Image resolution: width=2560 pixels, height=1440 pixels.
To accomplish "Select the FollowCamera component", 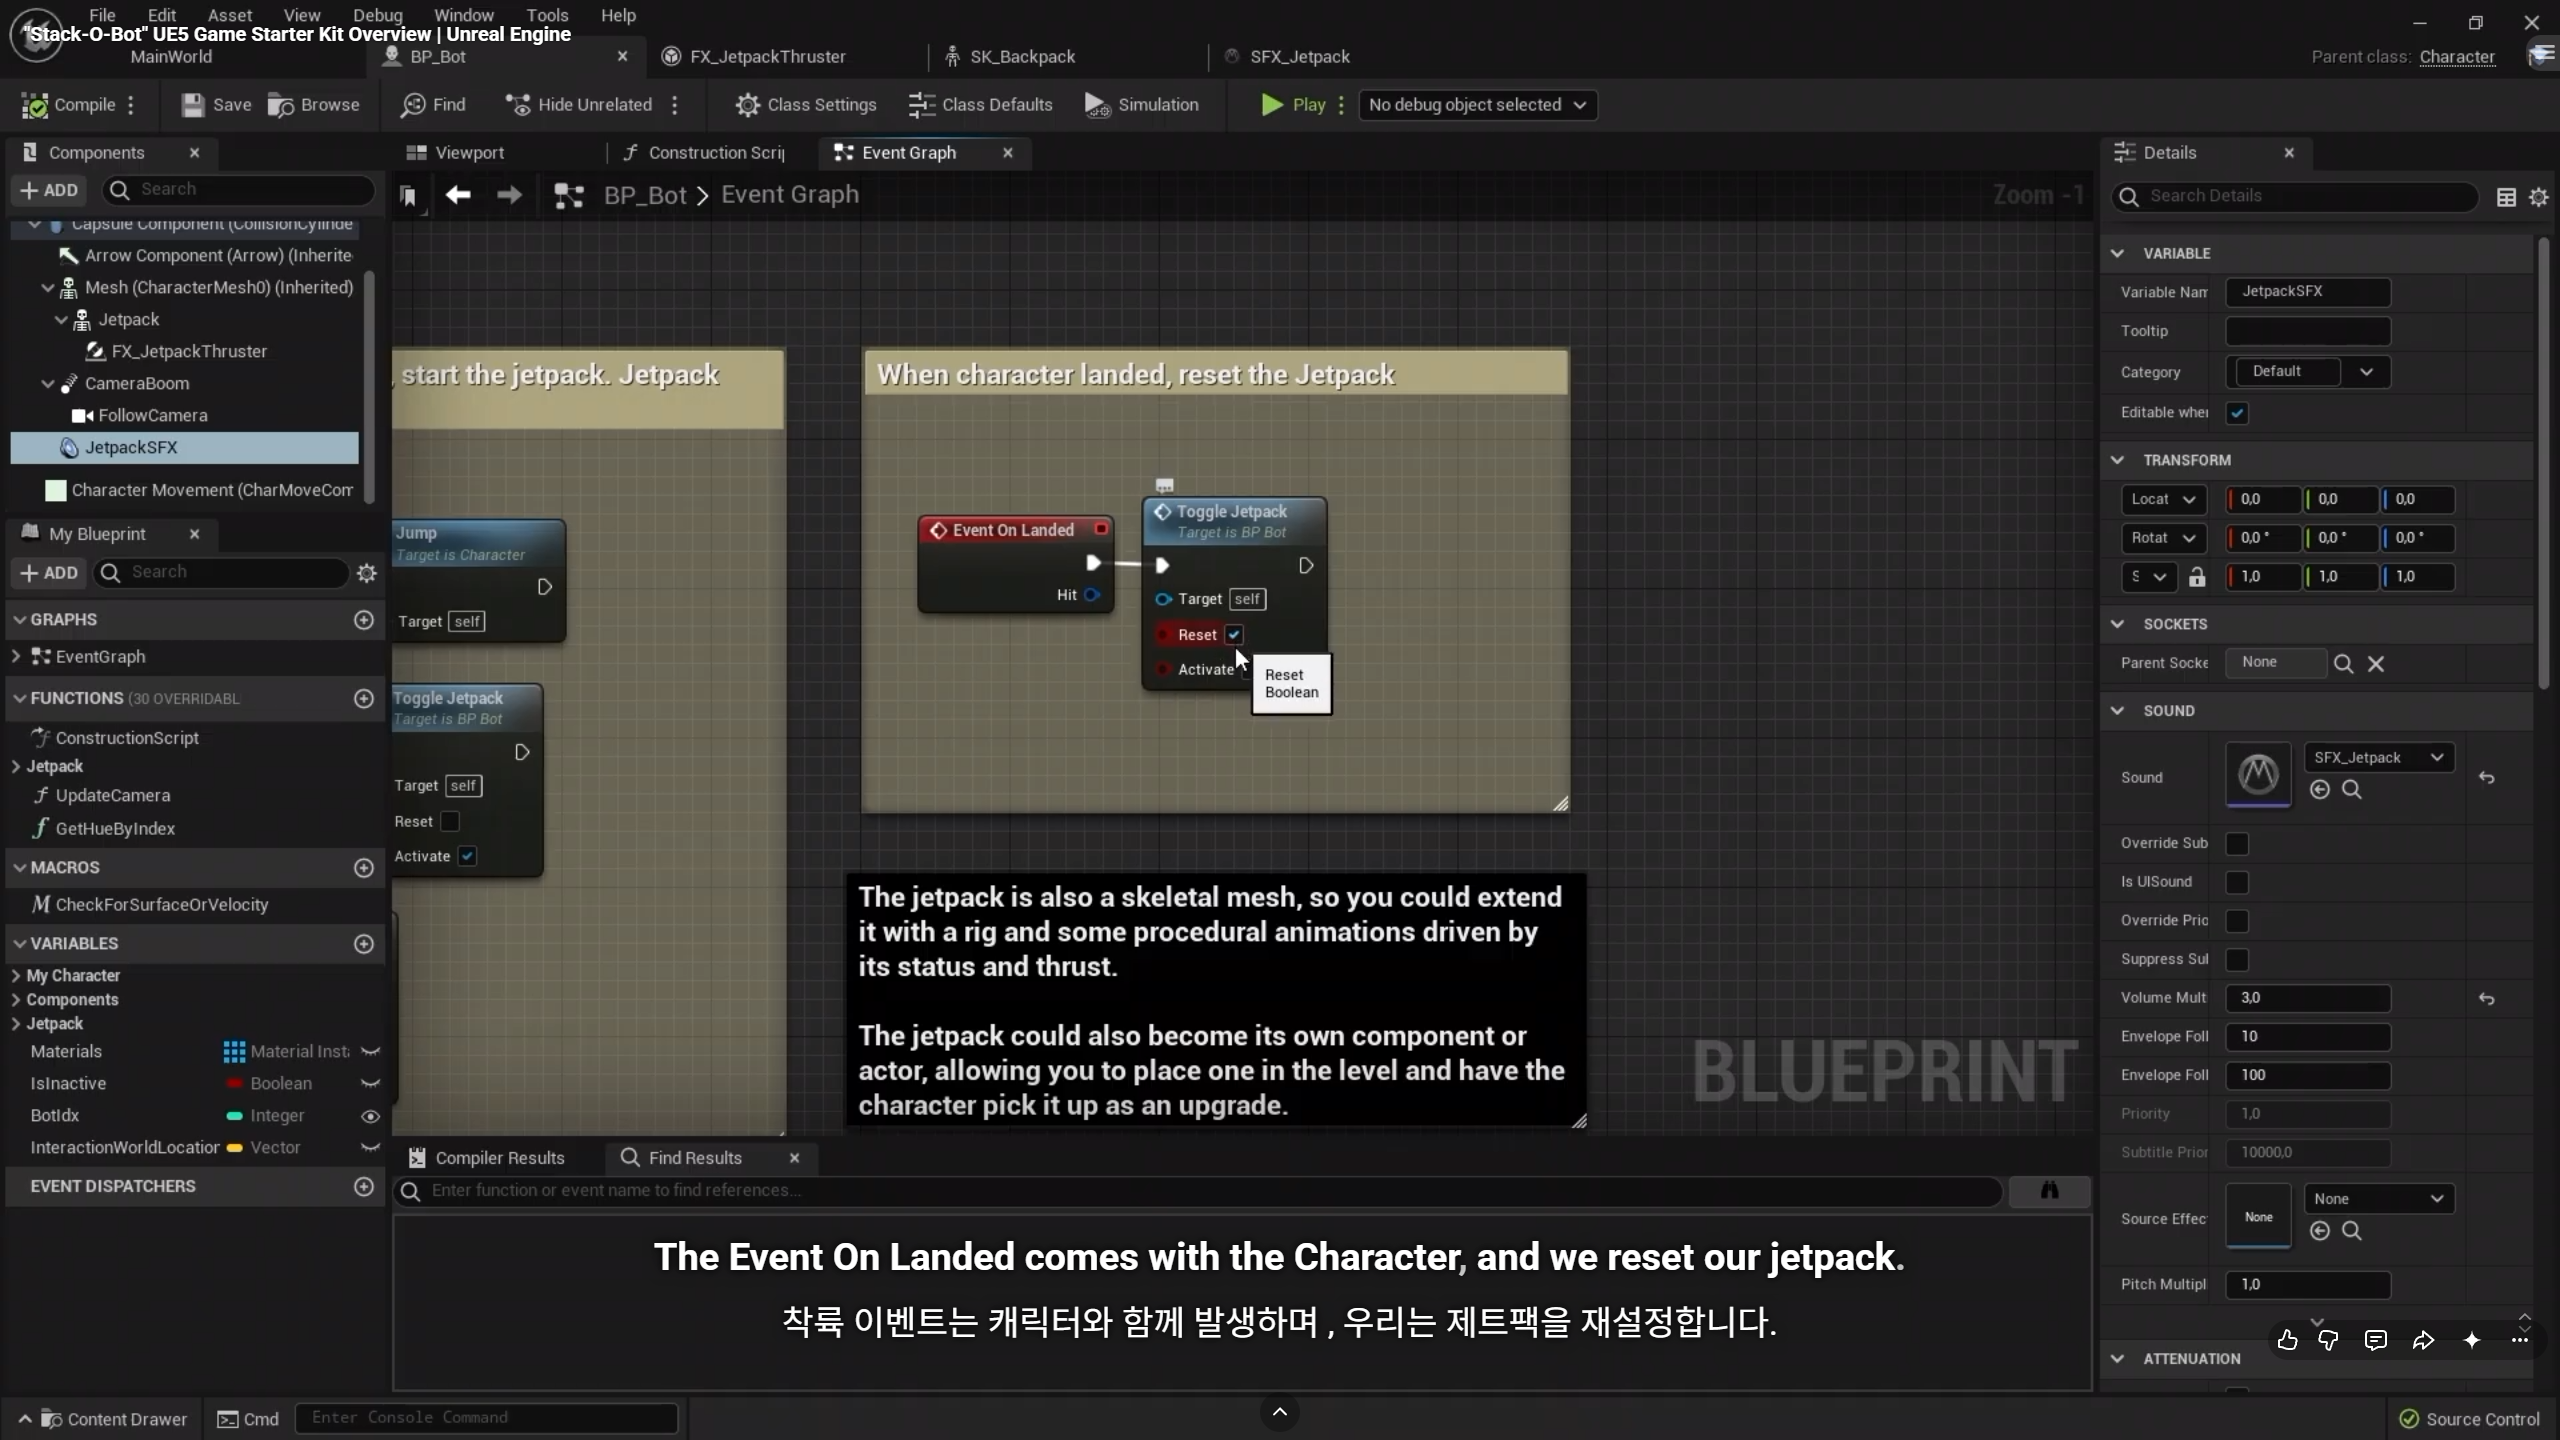I will click(152, 416).
